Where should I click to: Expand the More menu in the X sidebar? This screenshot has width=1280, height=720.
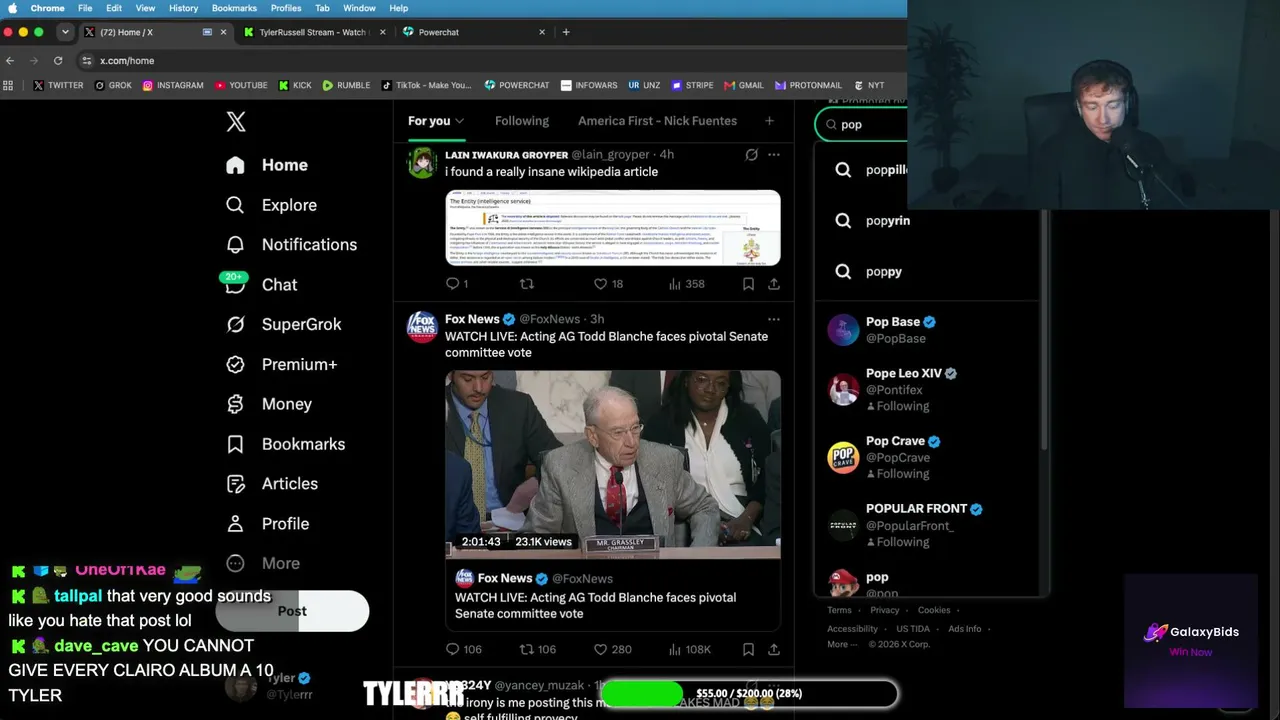click(x=263, y=563)
